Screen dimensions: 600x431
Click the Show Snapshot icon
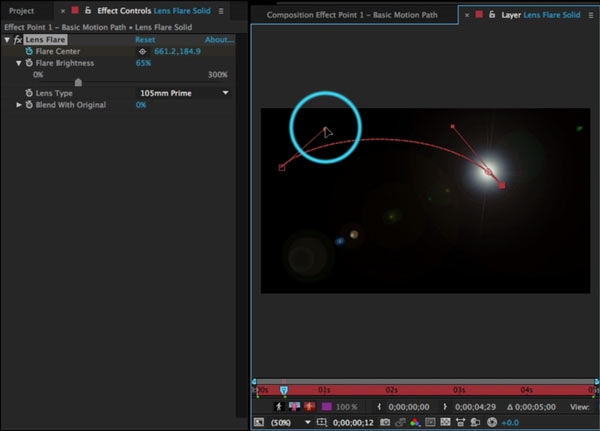[400, 422]
